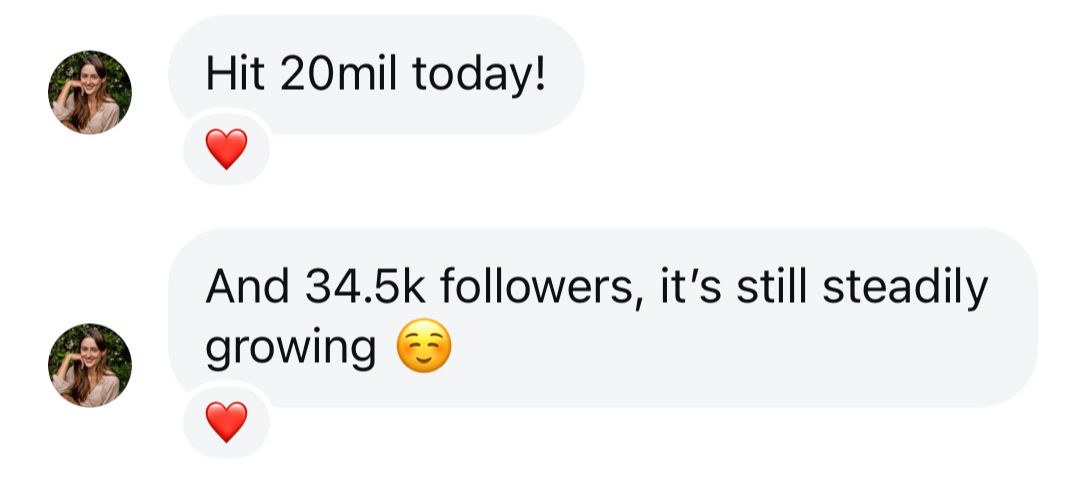Click the word 'growing' on the second line
Image resolution: width=1072 pixels, height=479 pixels.
[x=291, y=348]
